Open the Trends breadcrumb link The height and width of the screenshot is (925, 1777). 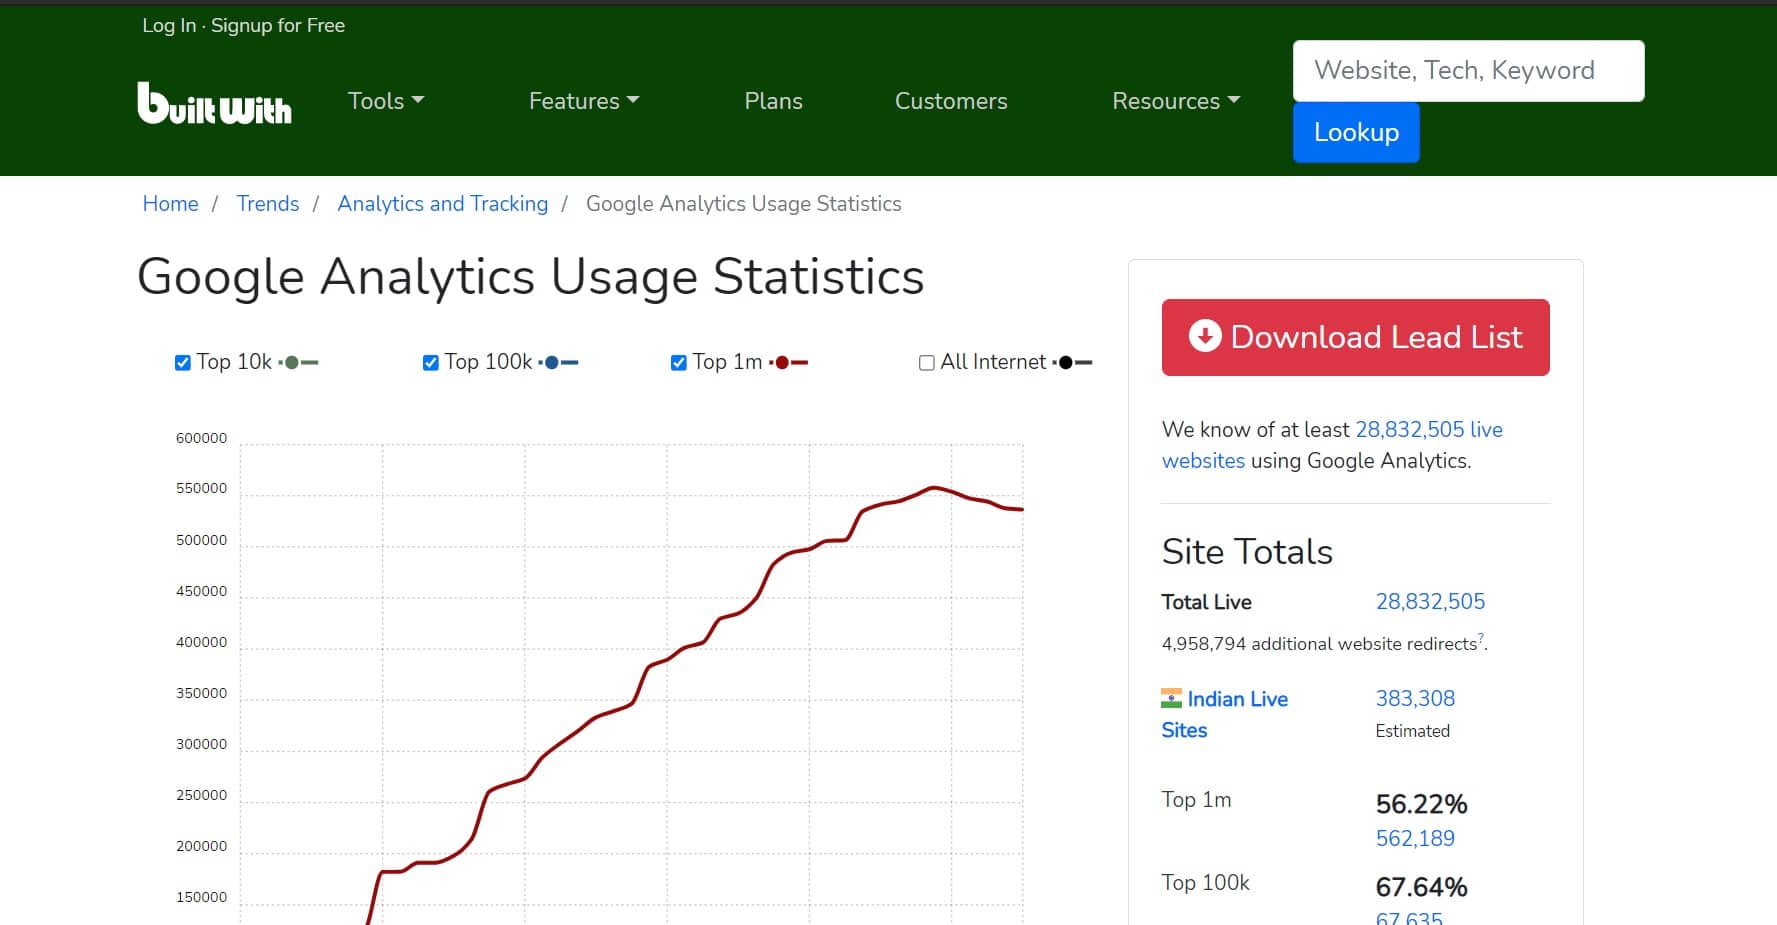click(x=267, y=204)
